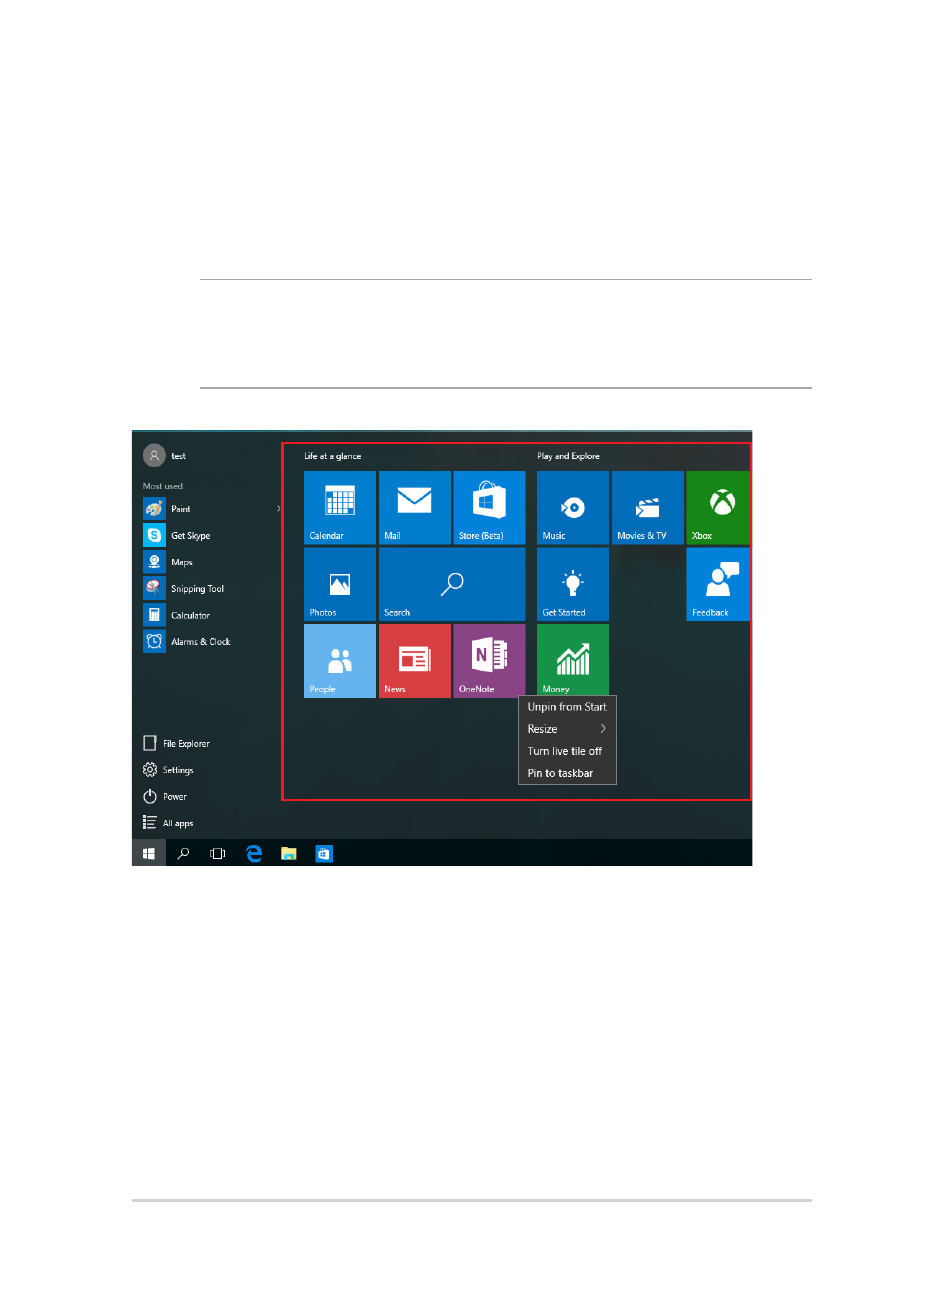Launch the OneNote tile
This screenshot has height=1310, width=944.
click(x=489, y=661)
